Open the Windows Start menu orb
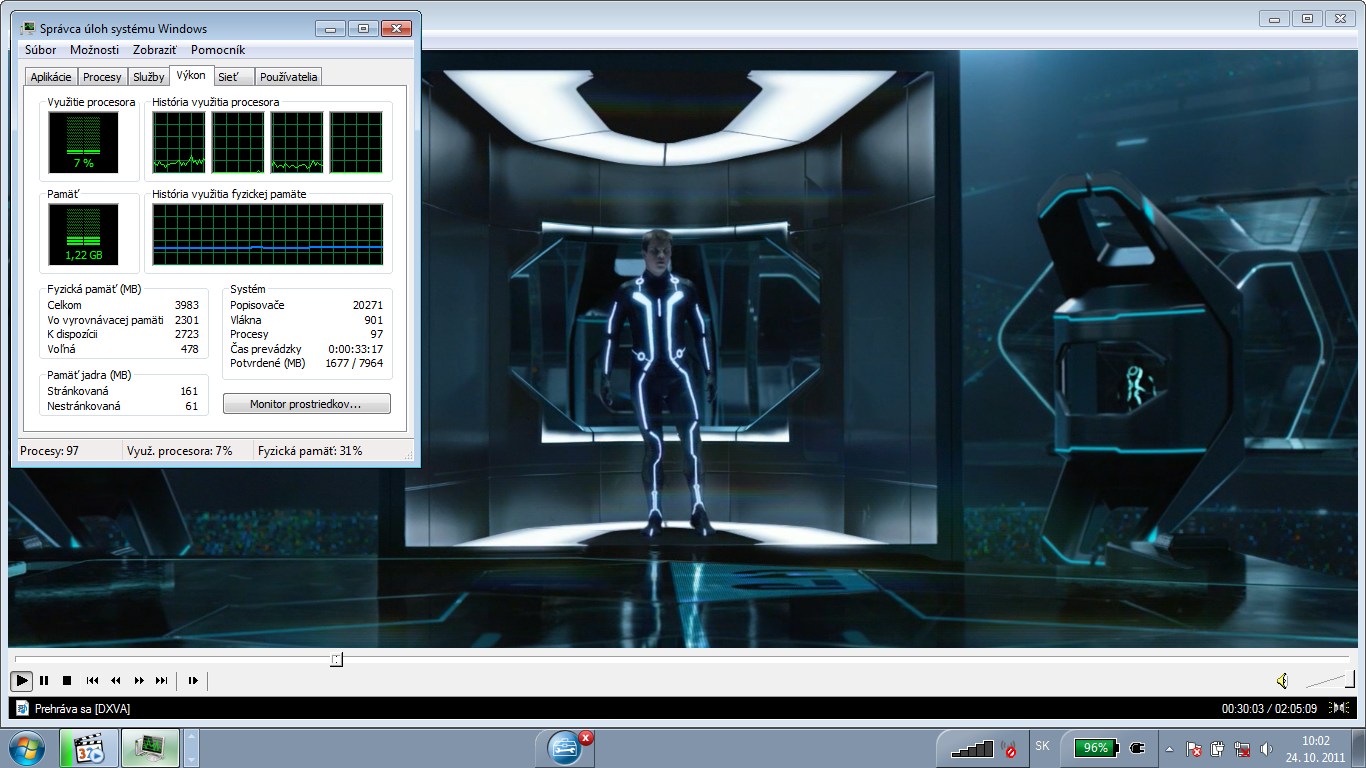1366x768 pixels. click(x=27, y=748)
